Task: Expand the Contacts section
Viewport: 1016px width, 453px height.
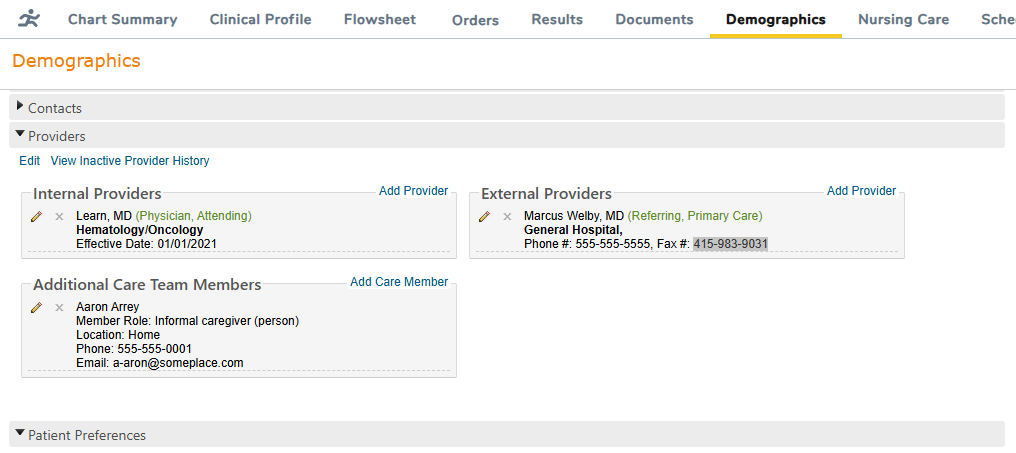Action: click(x=55, y=108)
